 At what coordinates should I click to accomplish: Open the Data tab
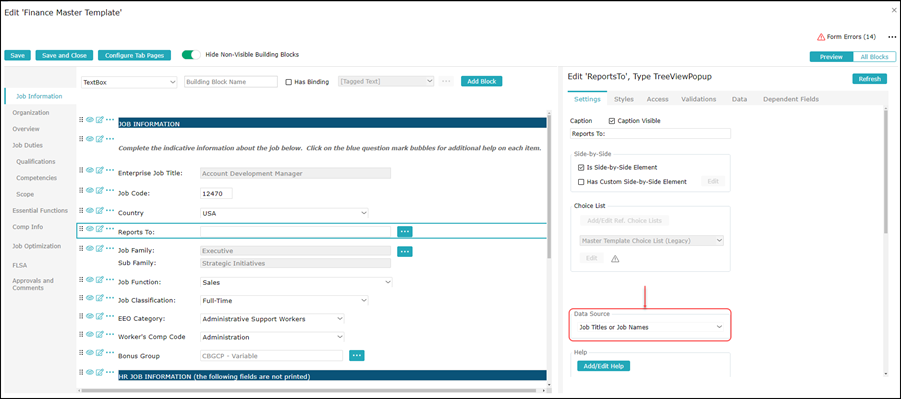[x=740, y=99]
